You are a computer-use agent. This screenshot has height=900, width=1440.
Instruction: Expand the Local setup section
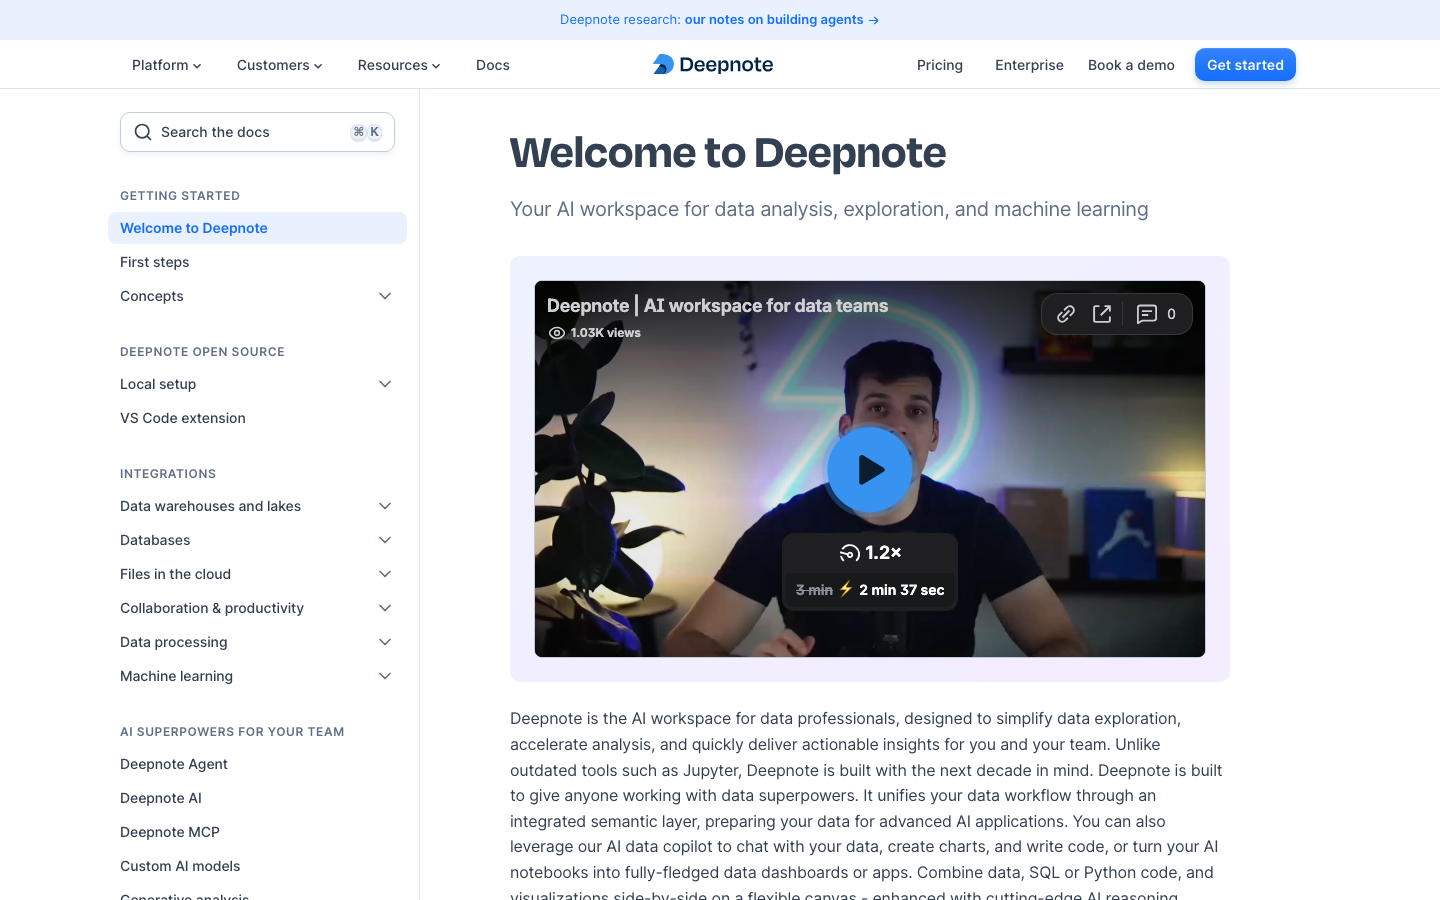pos(385,384)
